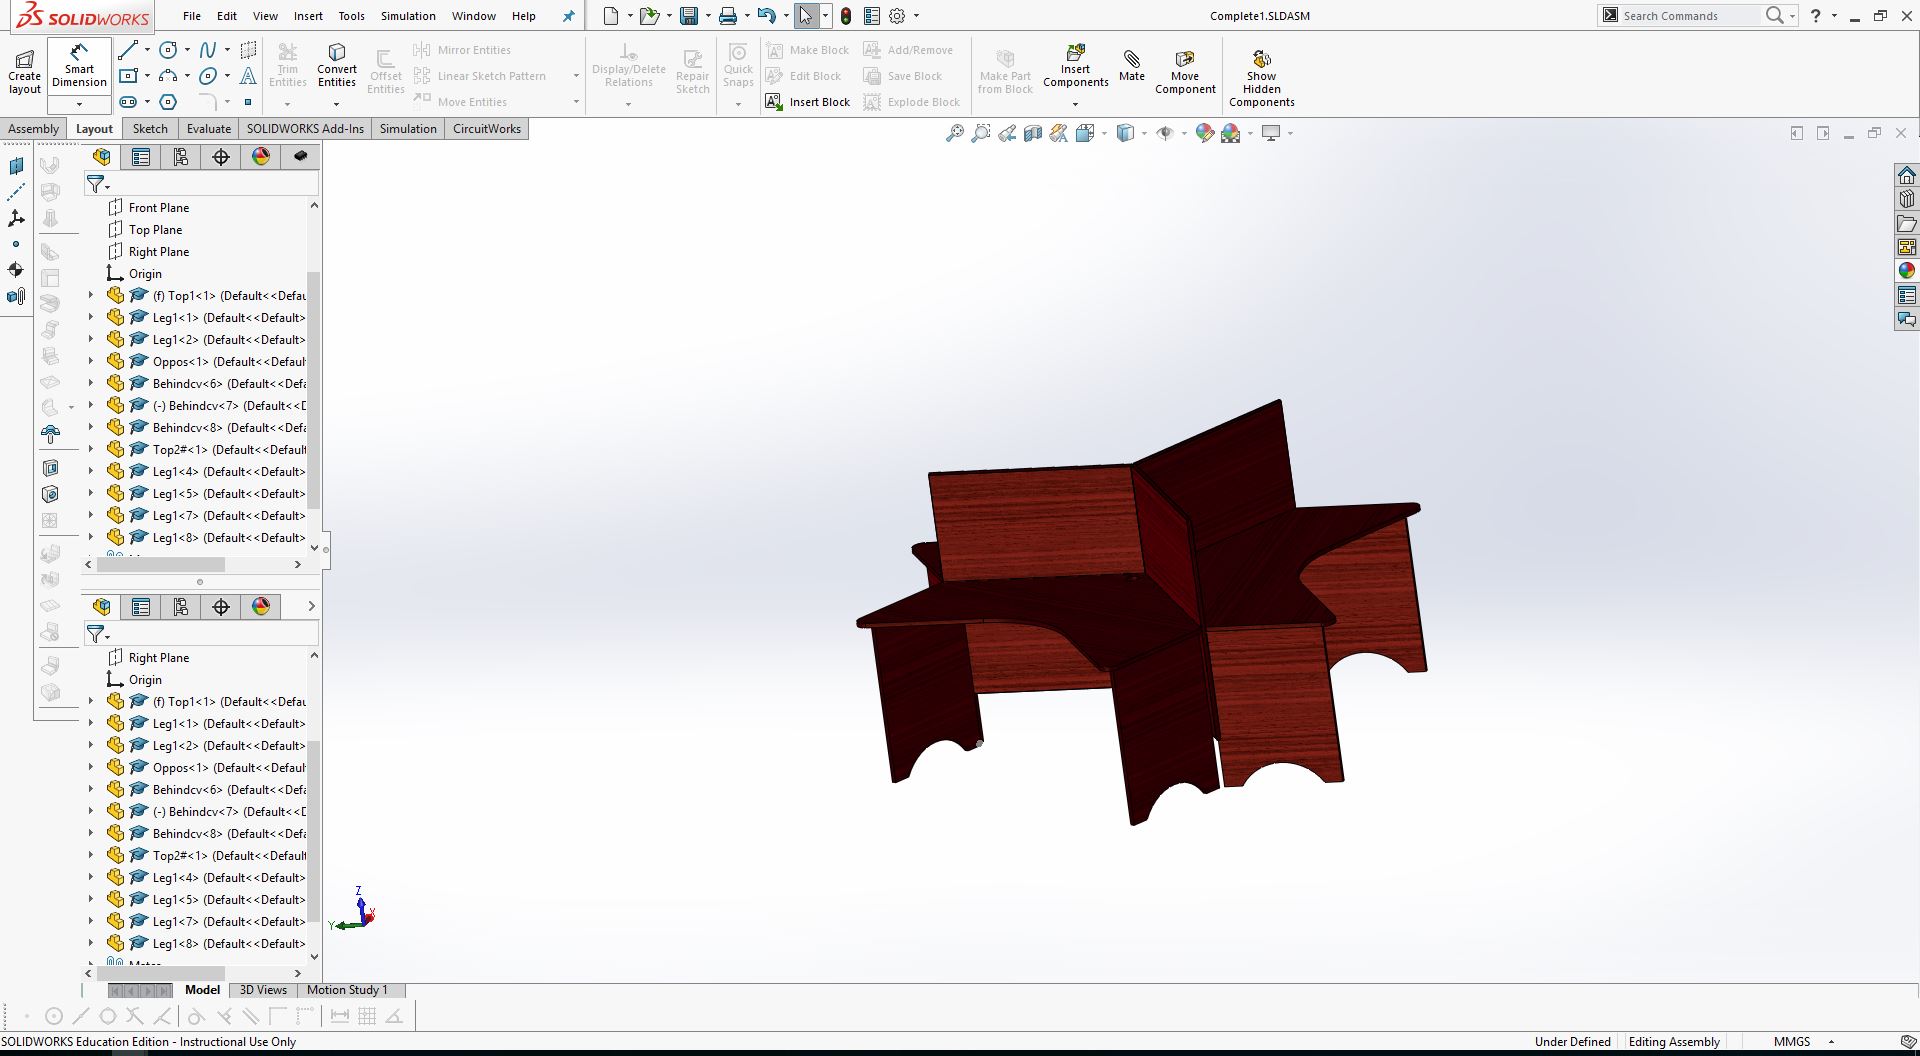The image size is (1920, 1056).
Task: Expand Top1<1> in the upper tree
Action: pos(91,295)
